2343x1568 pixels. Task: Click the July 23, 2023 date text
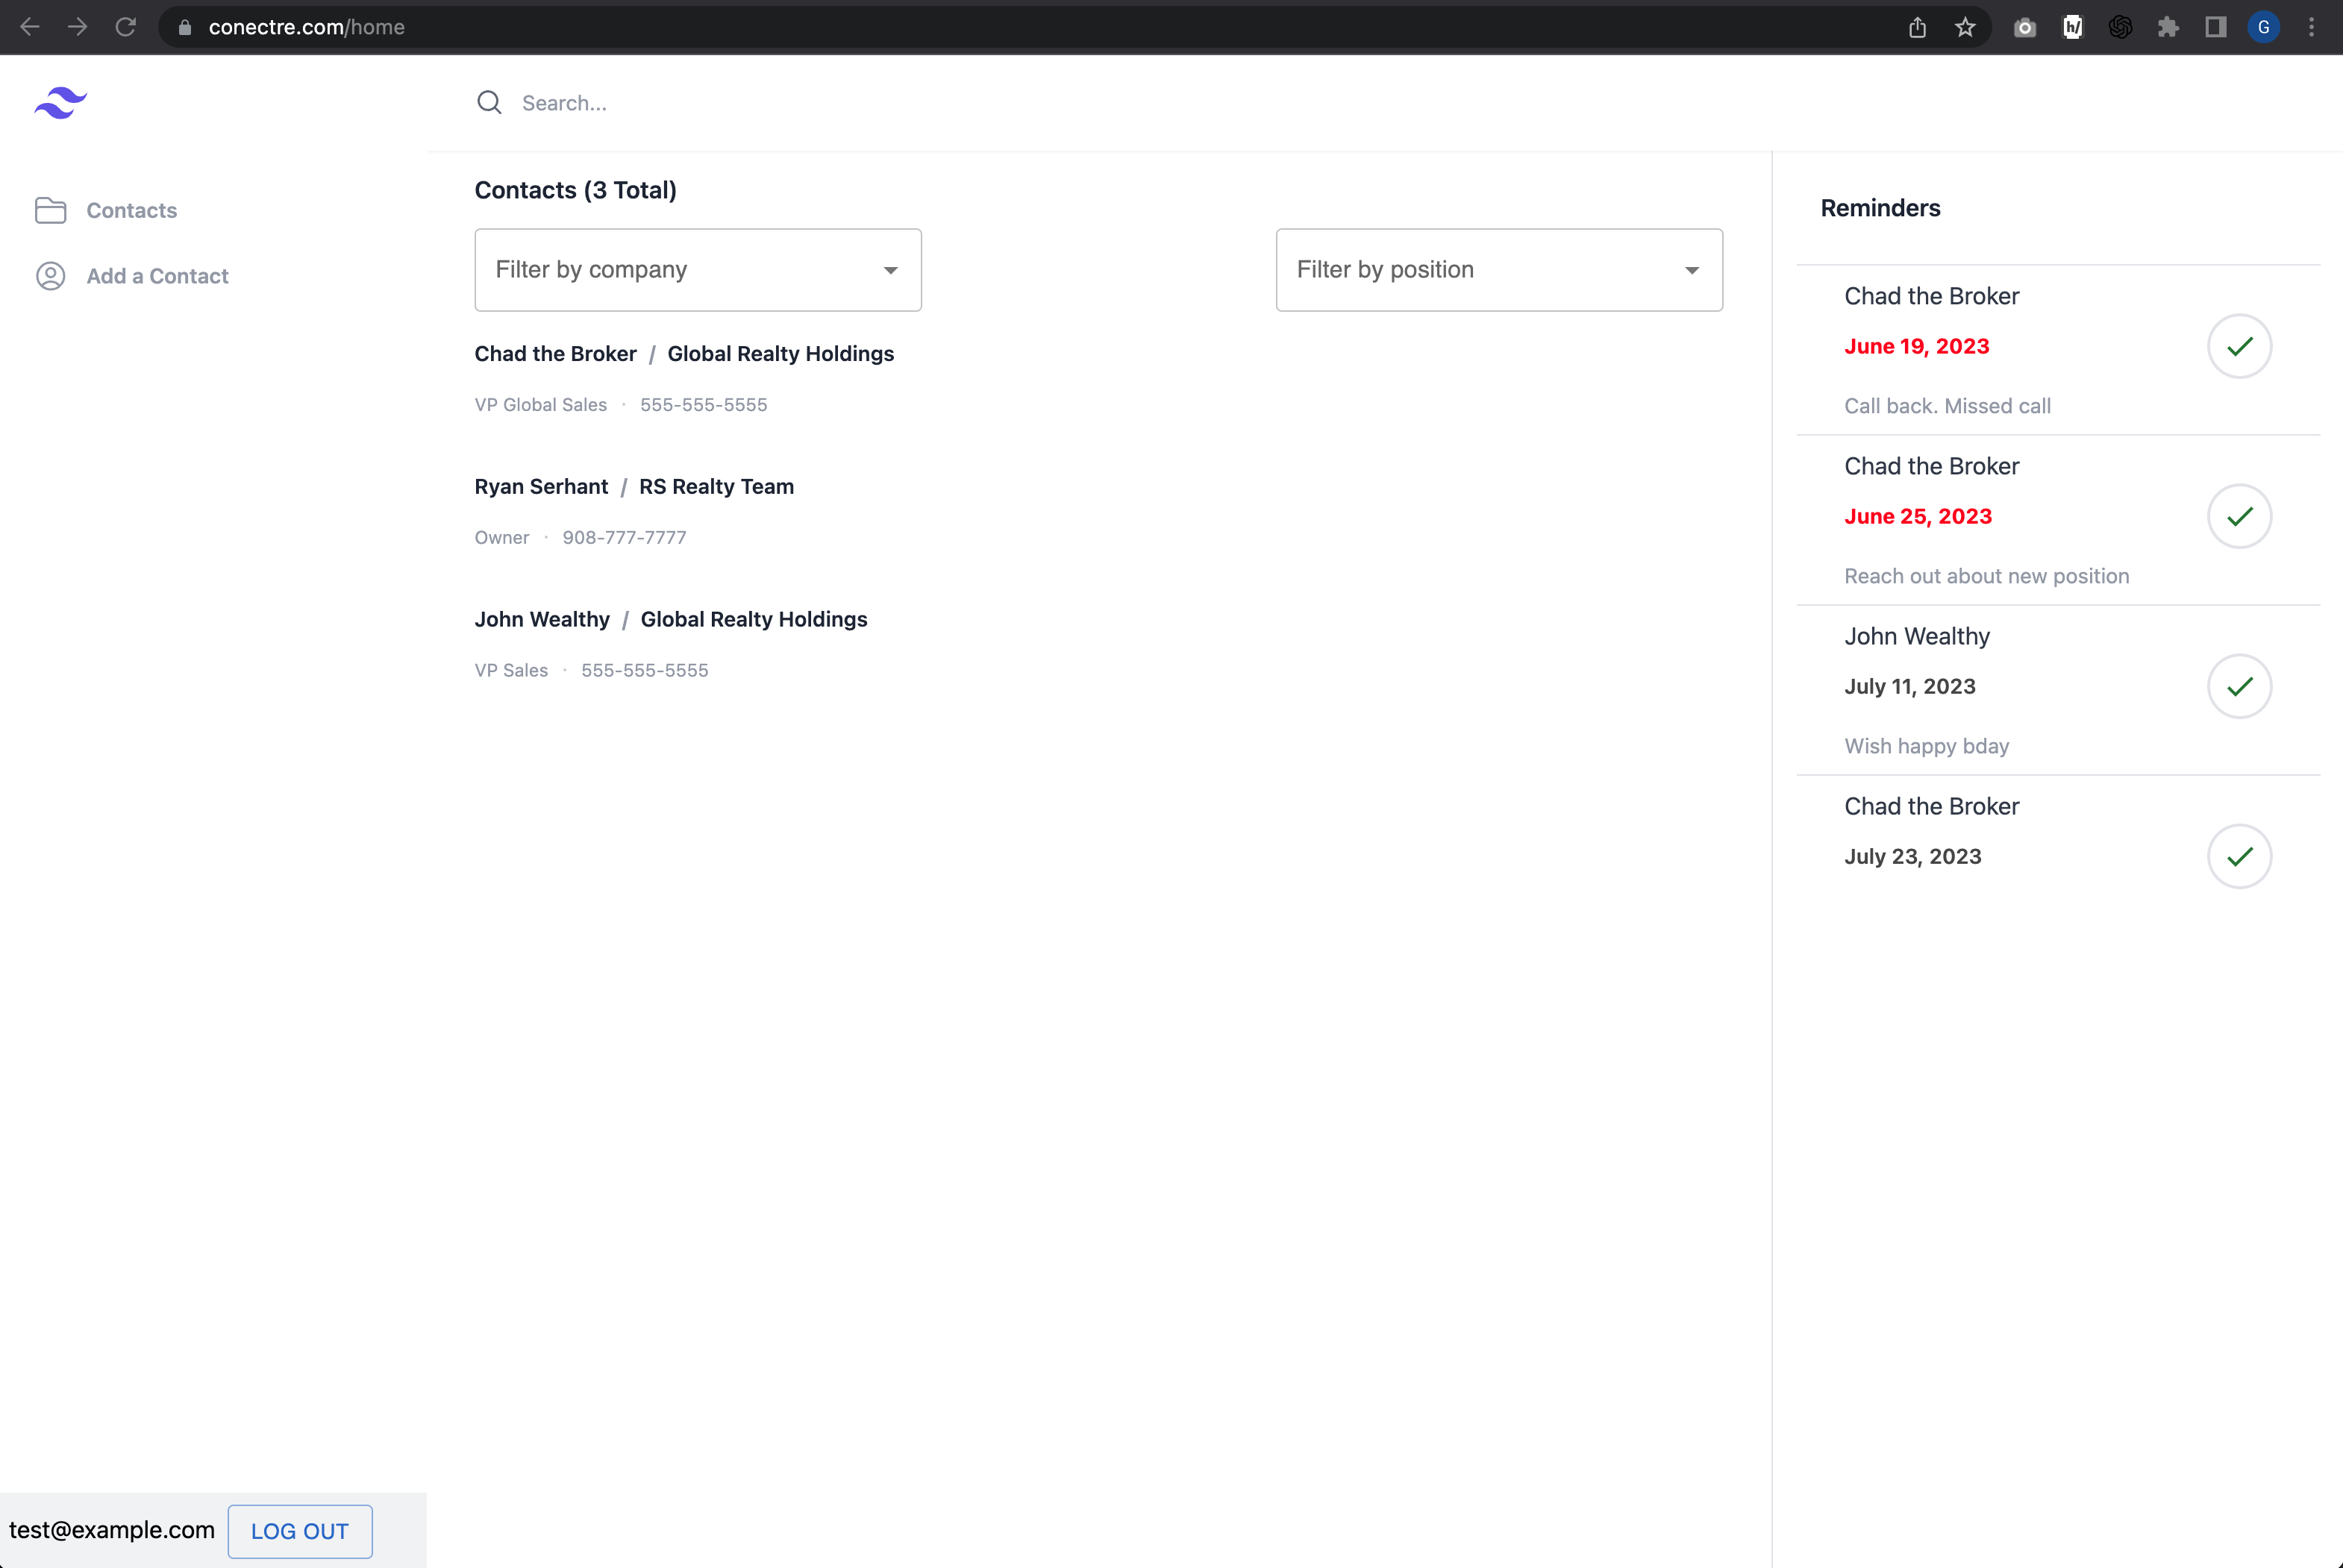[x=1912, y=856]
